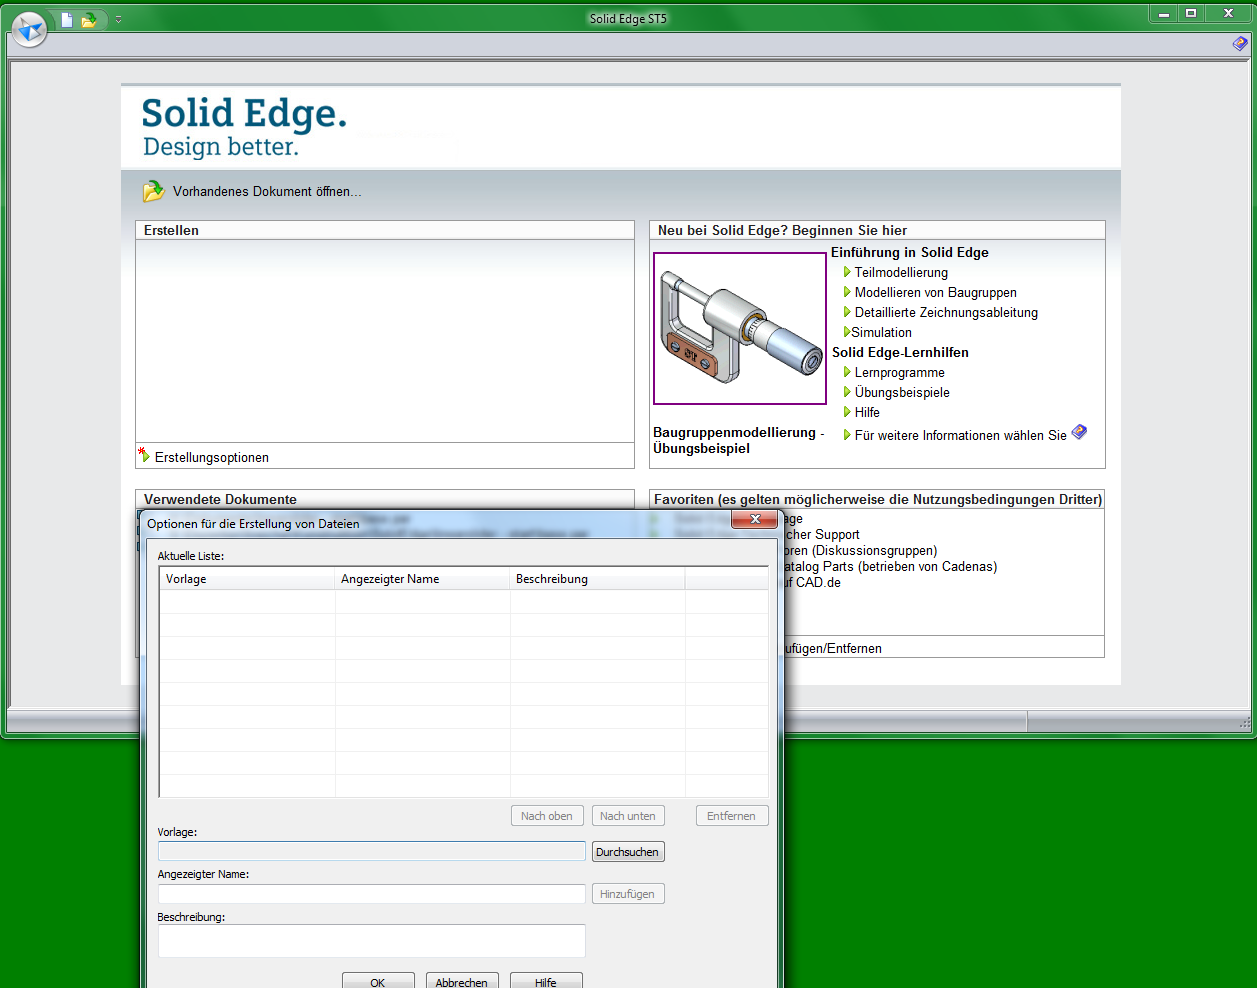Maximize the Solid Edge ST5 window
This screenshot has height=988, width=1257.
[x=1191, y=14]
